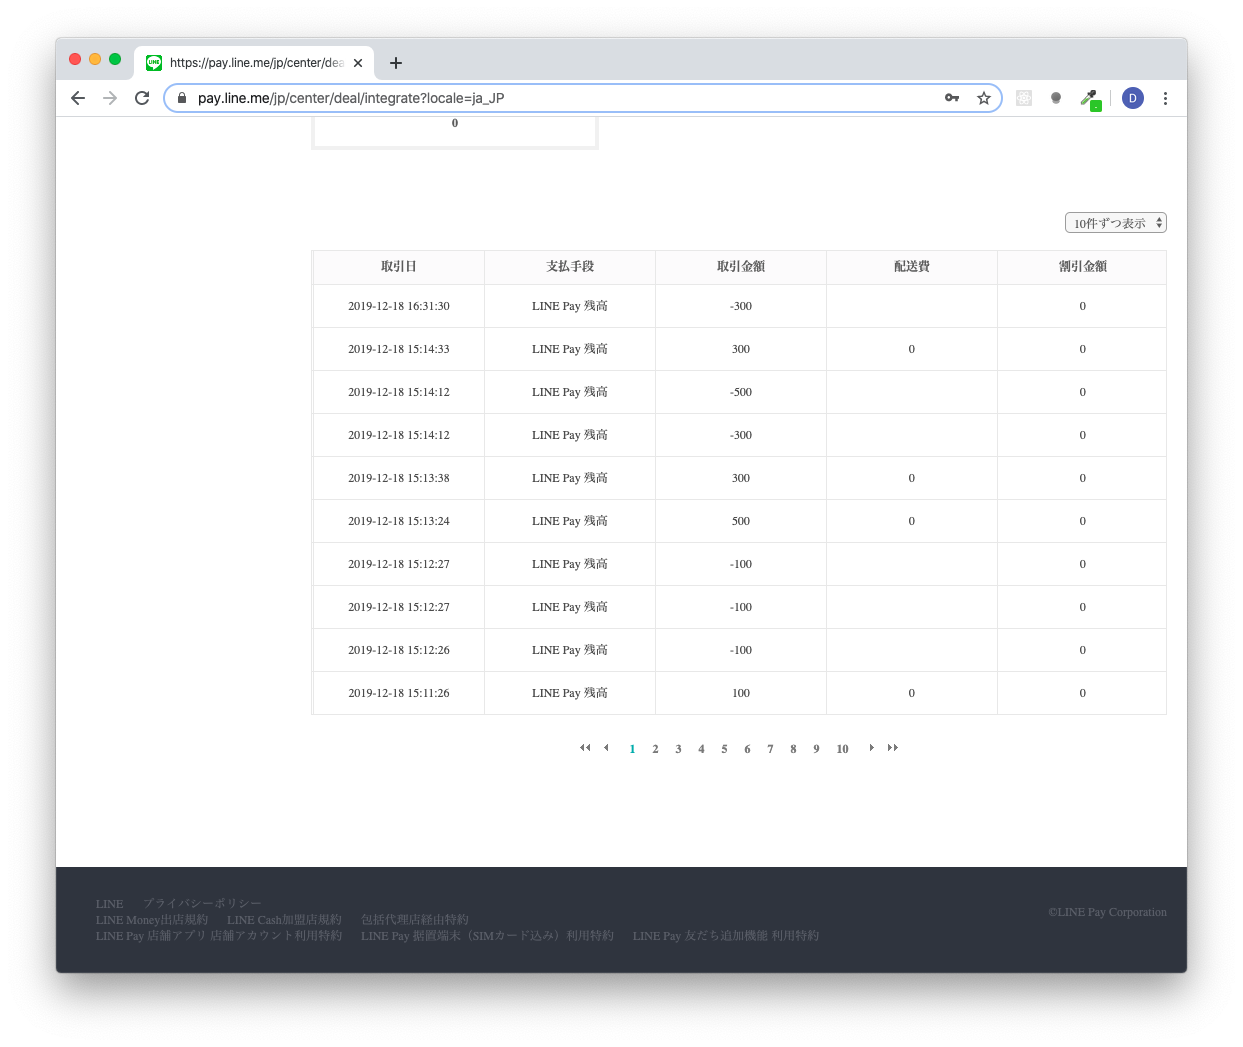
Task: Open the profile avatar labeled D
Action: pos(1132,98)
